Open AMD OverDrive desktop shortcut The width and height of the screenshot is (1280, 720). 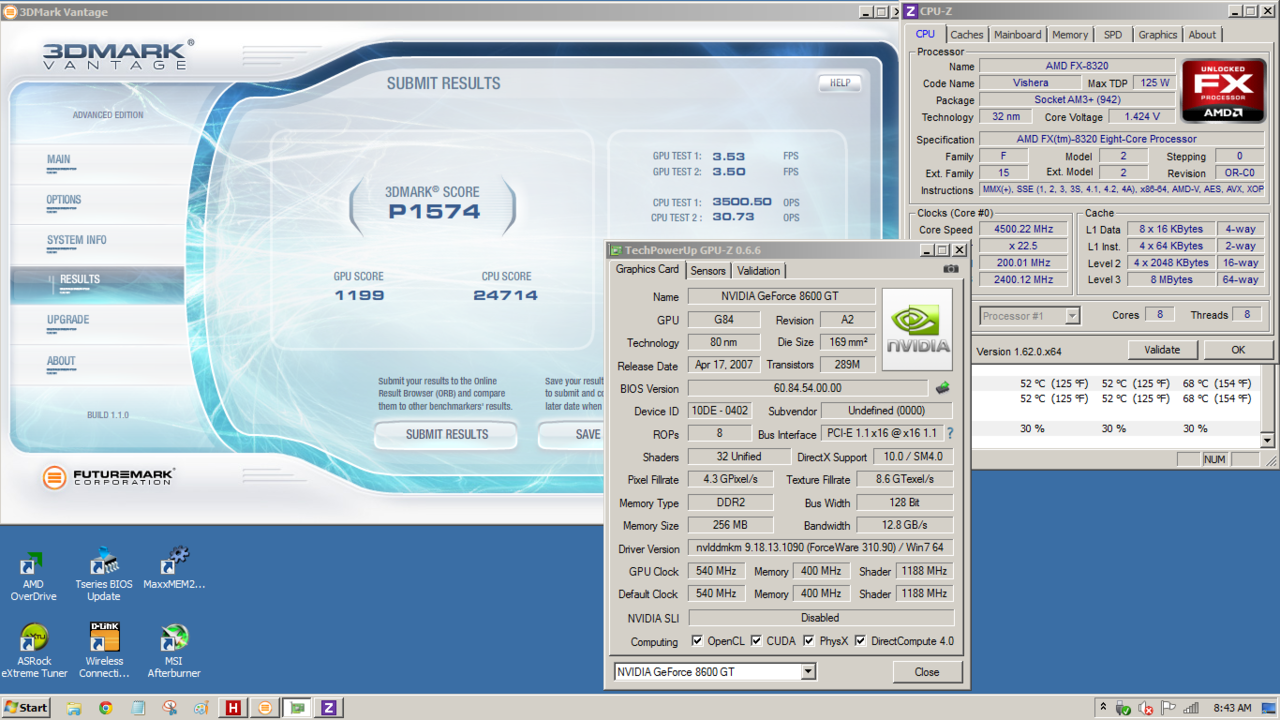[33, 576]
